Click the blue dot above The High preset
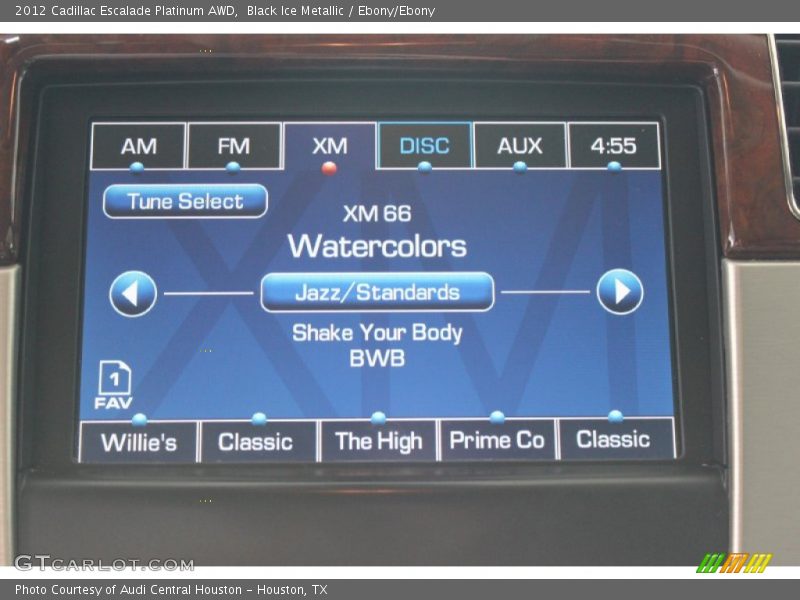800x600 pixels. [378, 416]
